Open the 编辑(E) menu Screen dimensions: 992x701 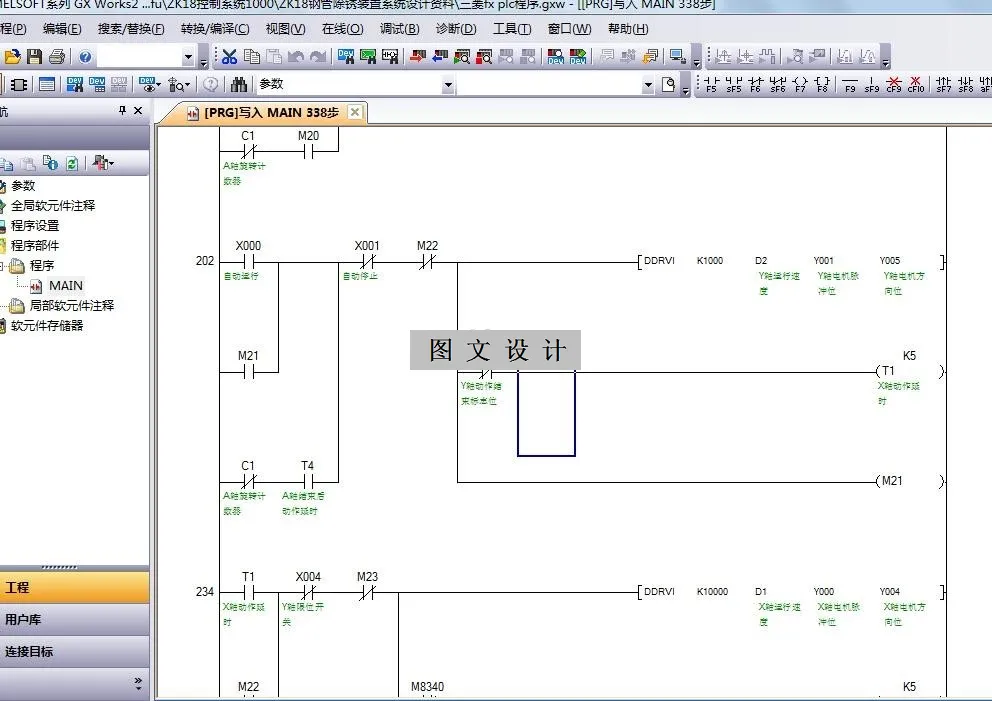[x=62, y=29]
